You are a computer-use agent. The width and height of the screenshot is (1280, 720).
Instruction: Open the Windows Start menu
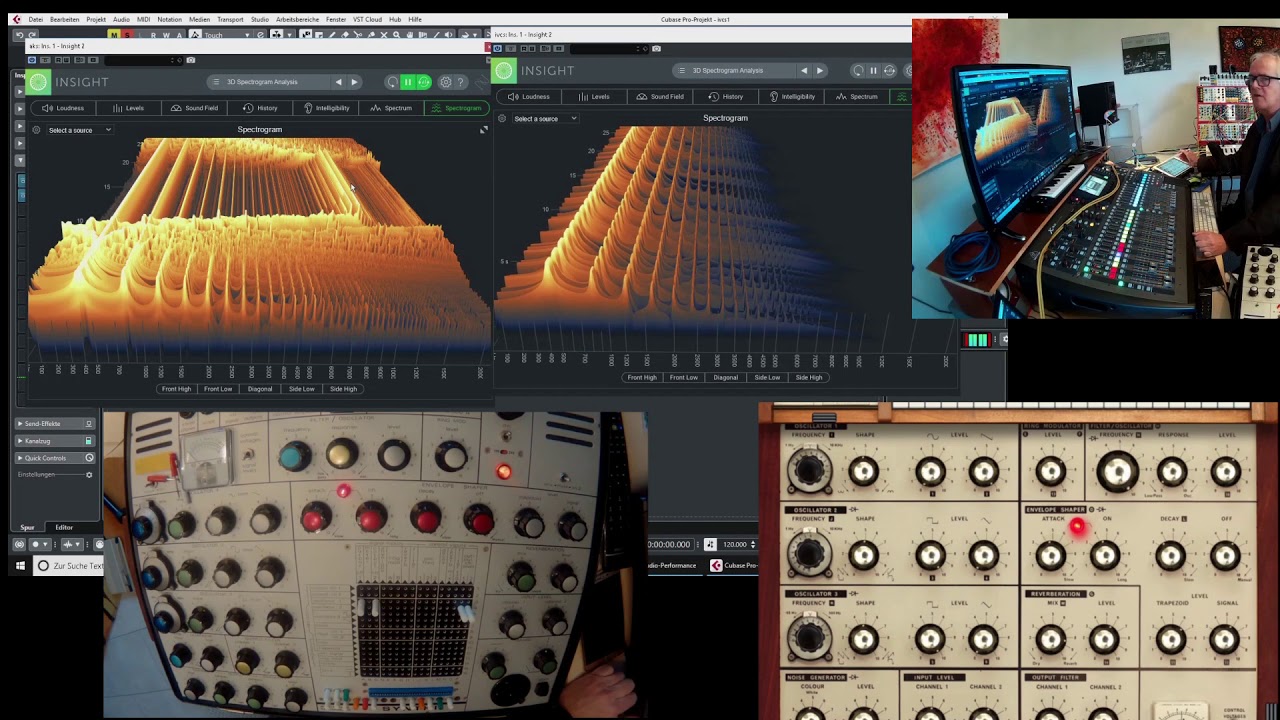(x=20, y=566)
